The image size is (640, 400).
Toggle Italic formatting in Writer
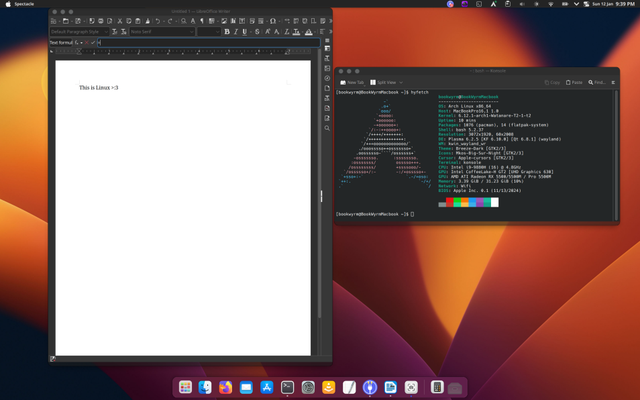(x=236, y=31)
